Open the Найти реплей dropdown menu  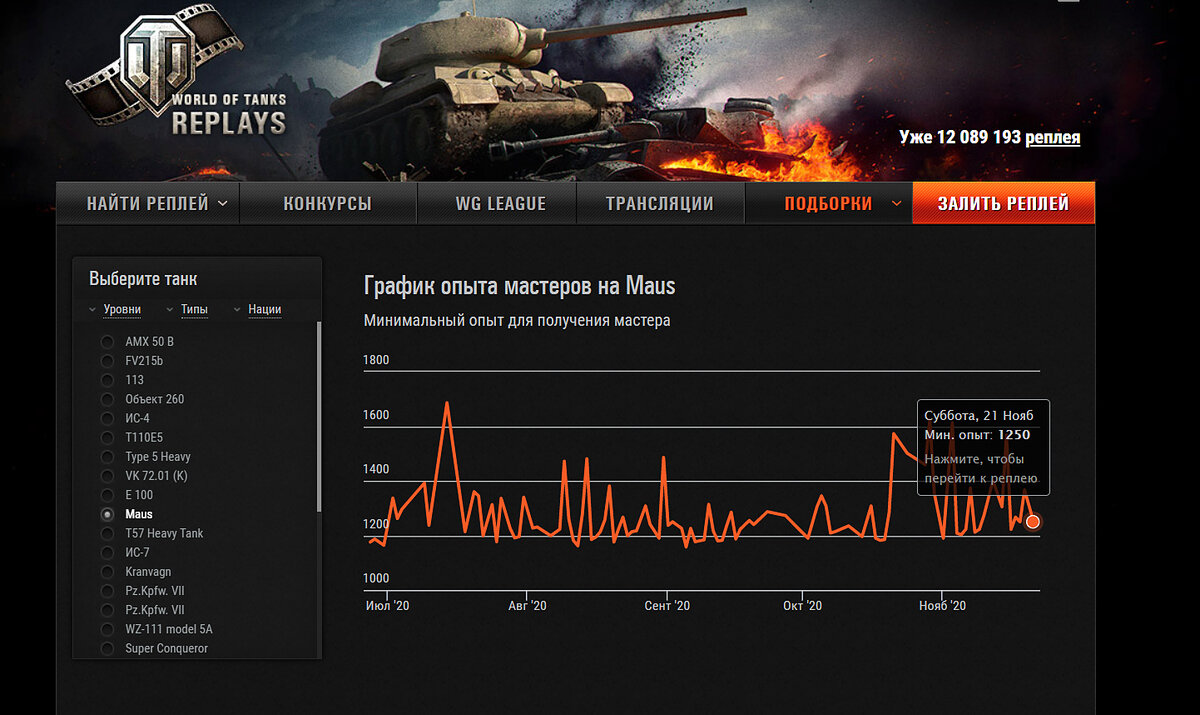pos(148,203)
